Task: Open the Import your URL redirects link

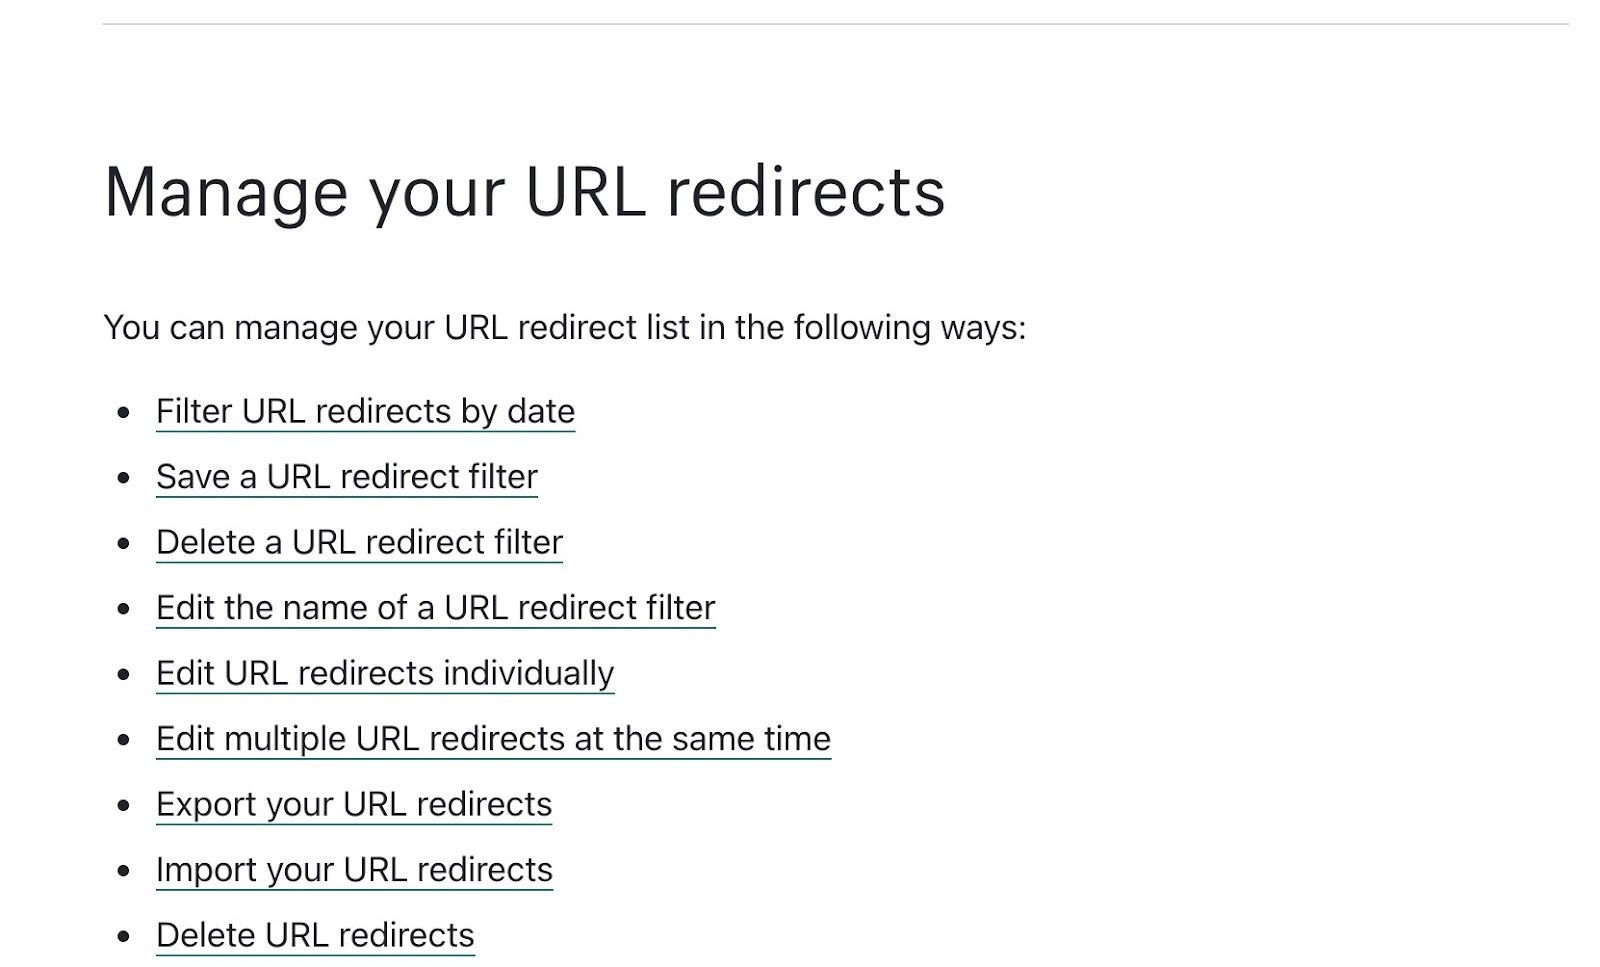Action: coord(354,870)
